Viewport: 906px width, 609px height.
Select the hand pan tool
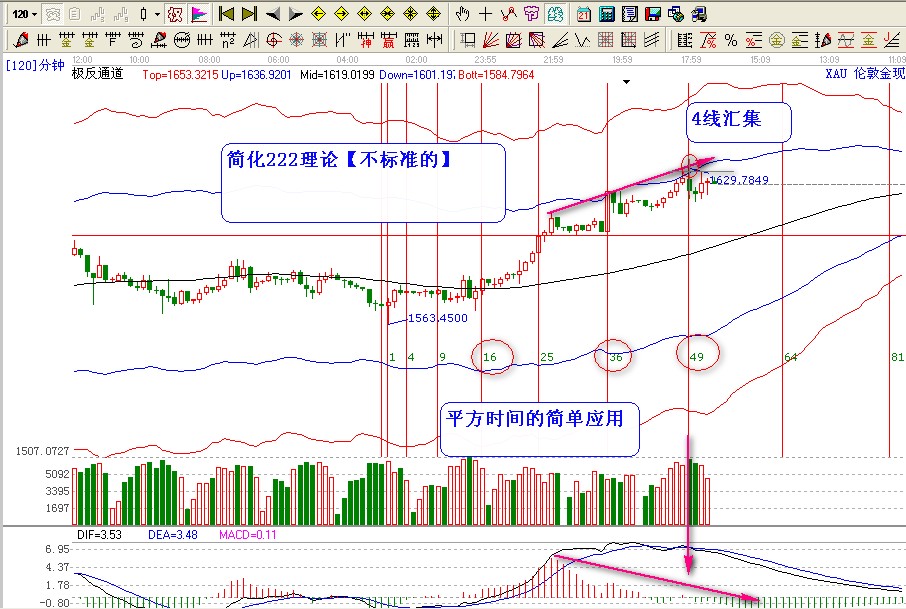pyautogui.click(x=462, y=14)
